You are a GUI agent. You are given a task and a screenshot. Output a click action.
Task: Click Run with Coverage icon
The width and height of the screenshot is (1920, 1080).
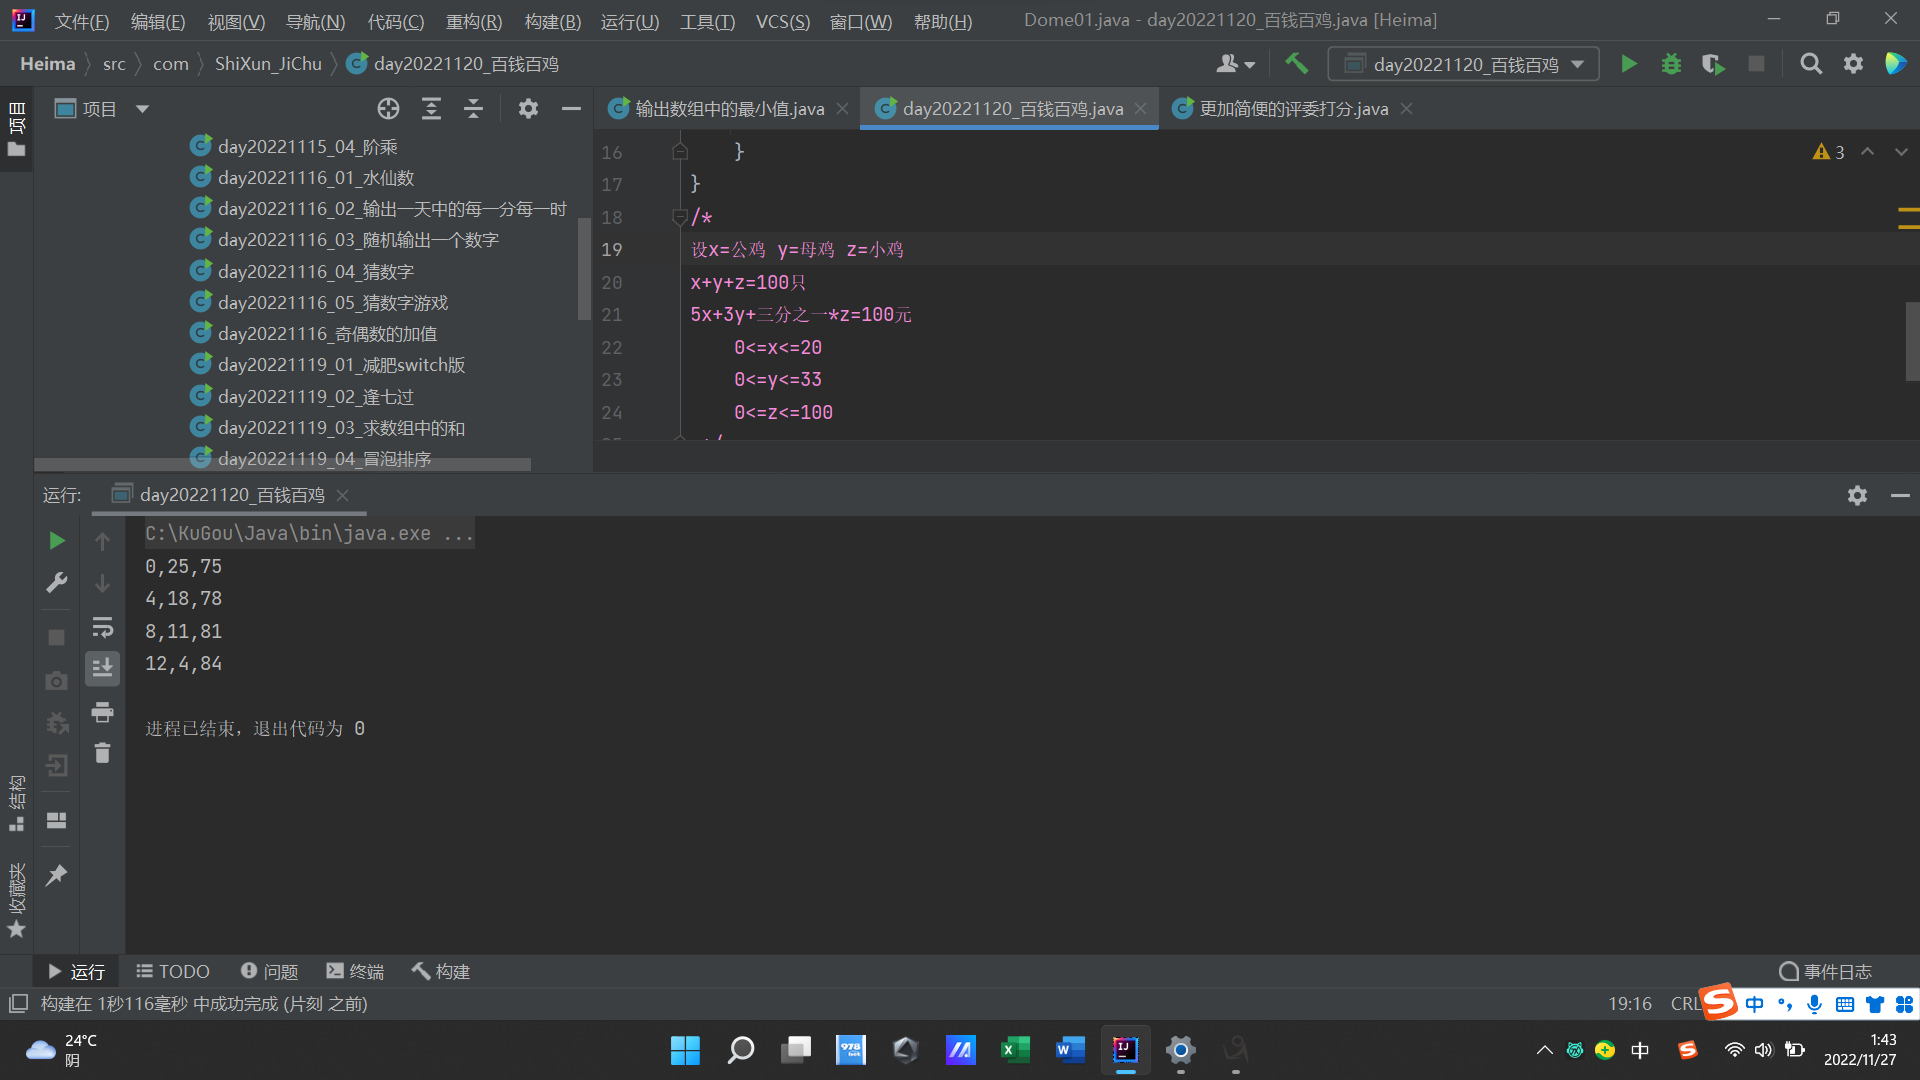[x=1713, y=64]
